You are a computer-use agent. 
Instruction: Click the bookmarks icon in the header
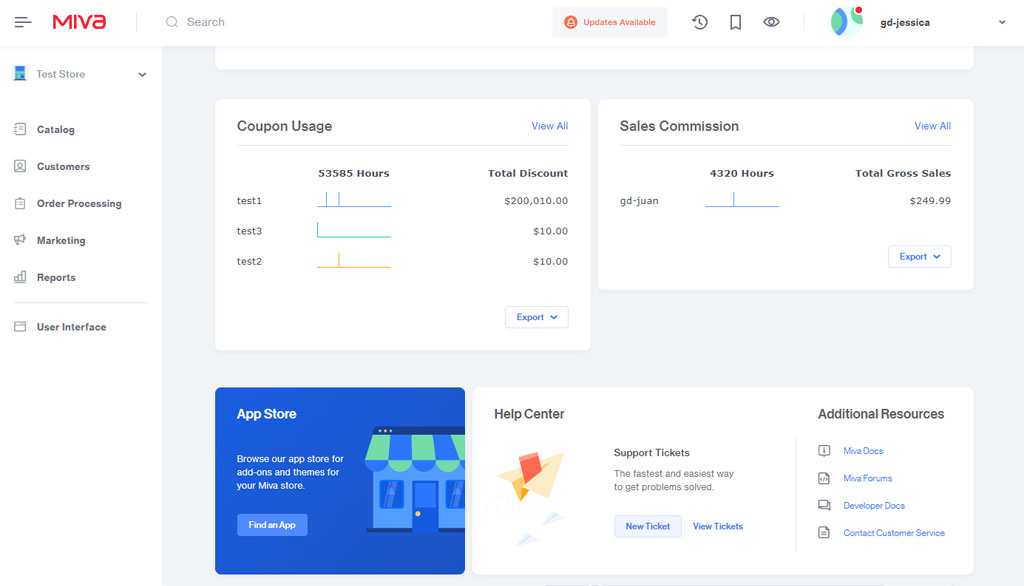[x=736, y=21]
